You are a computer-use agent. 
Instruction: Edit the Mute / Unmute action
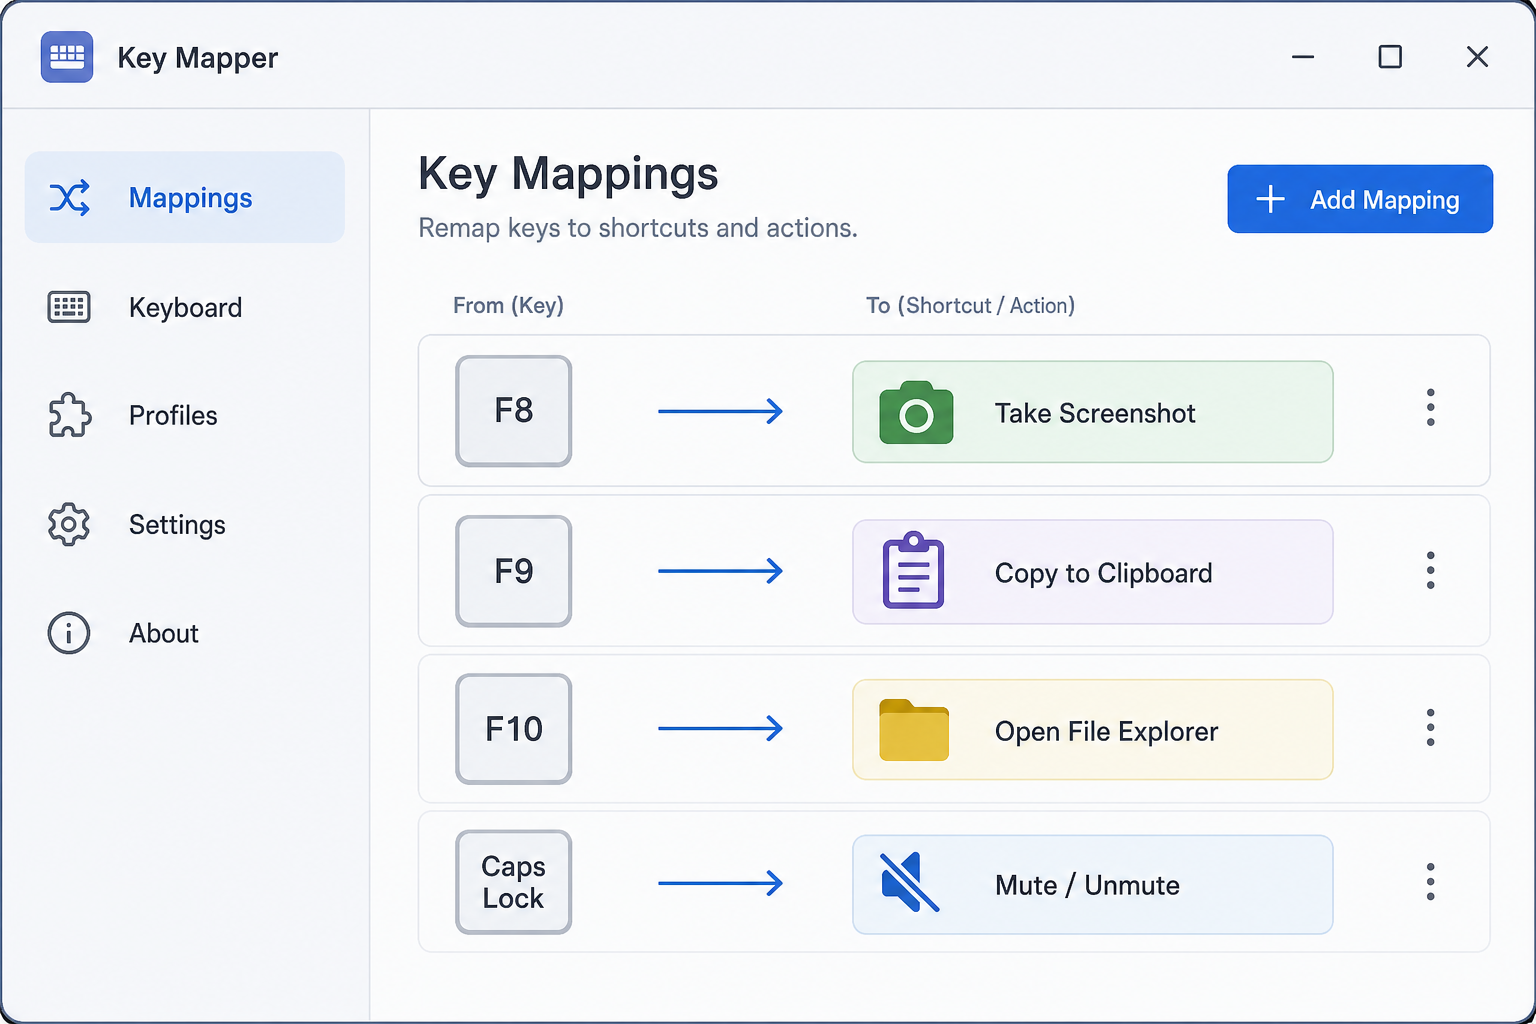point(1093,885)
